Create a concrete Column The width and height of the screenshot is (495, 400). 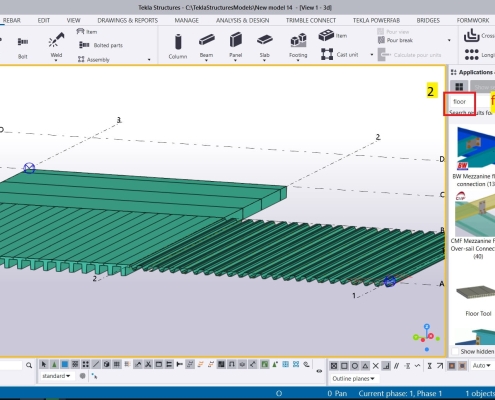point(178,46)
